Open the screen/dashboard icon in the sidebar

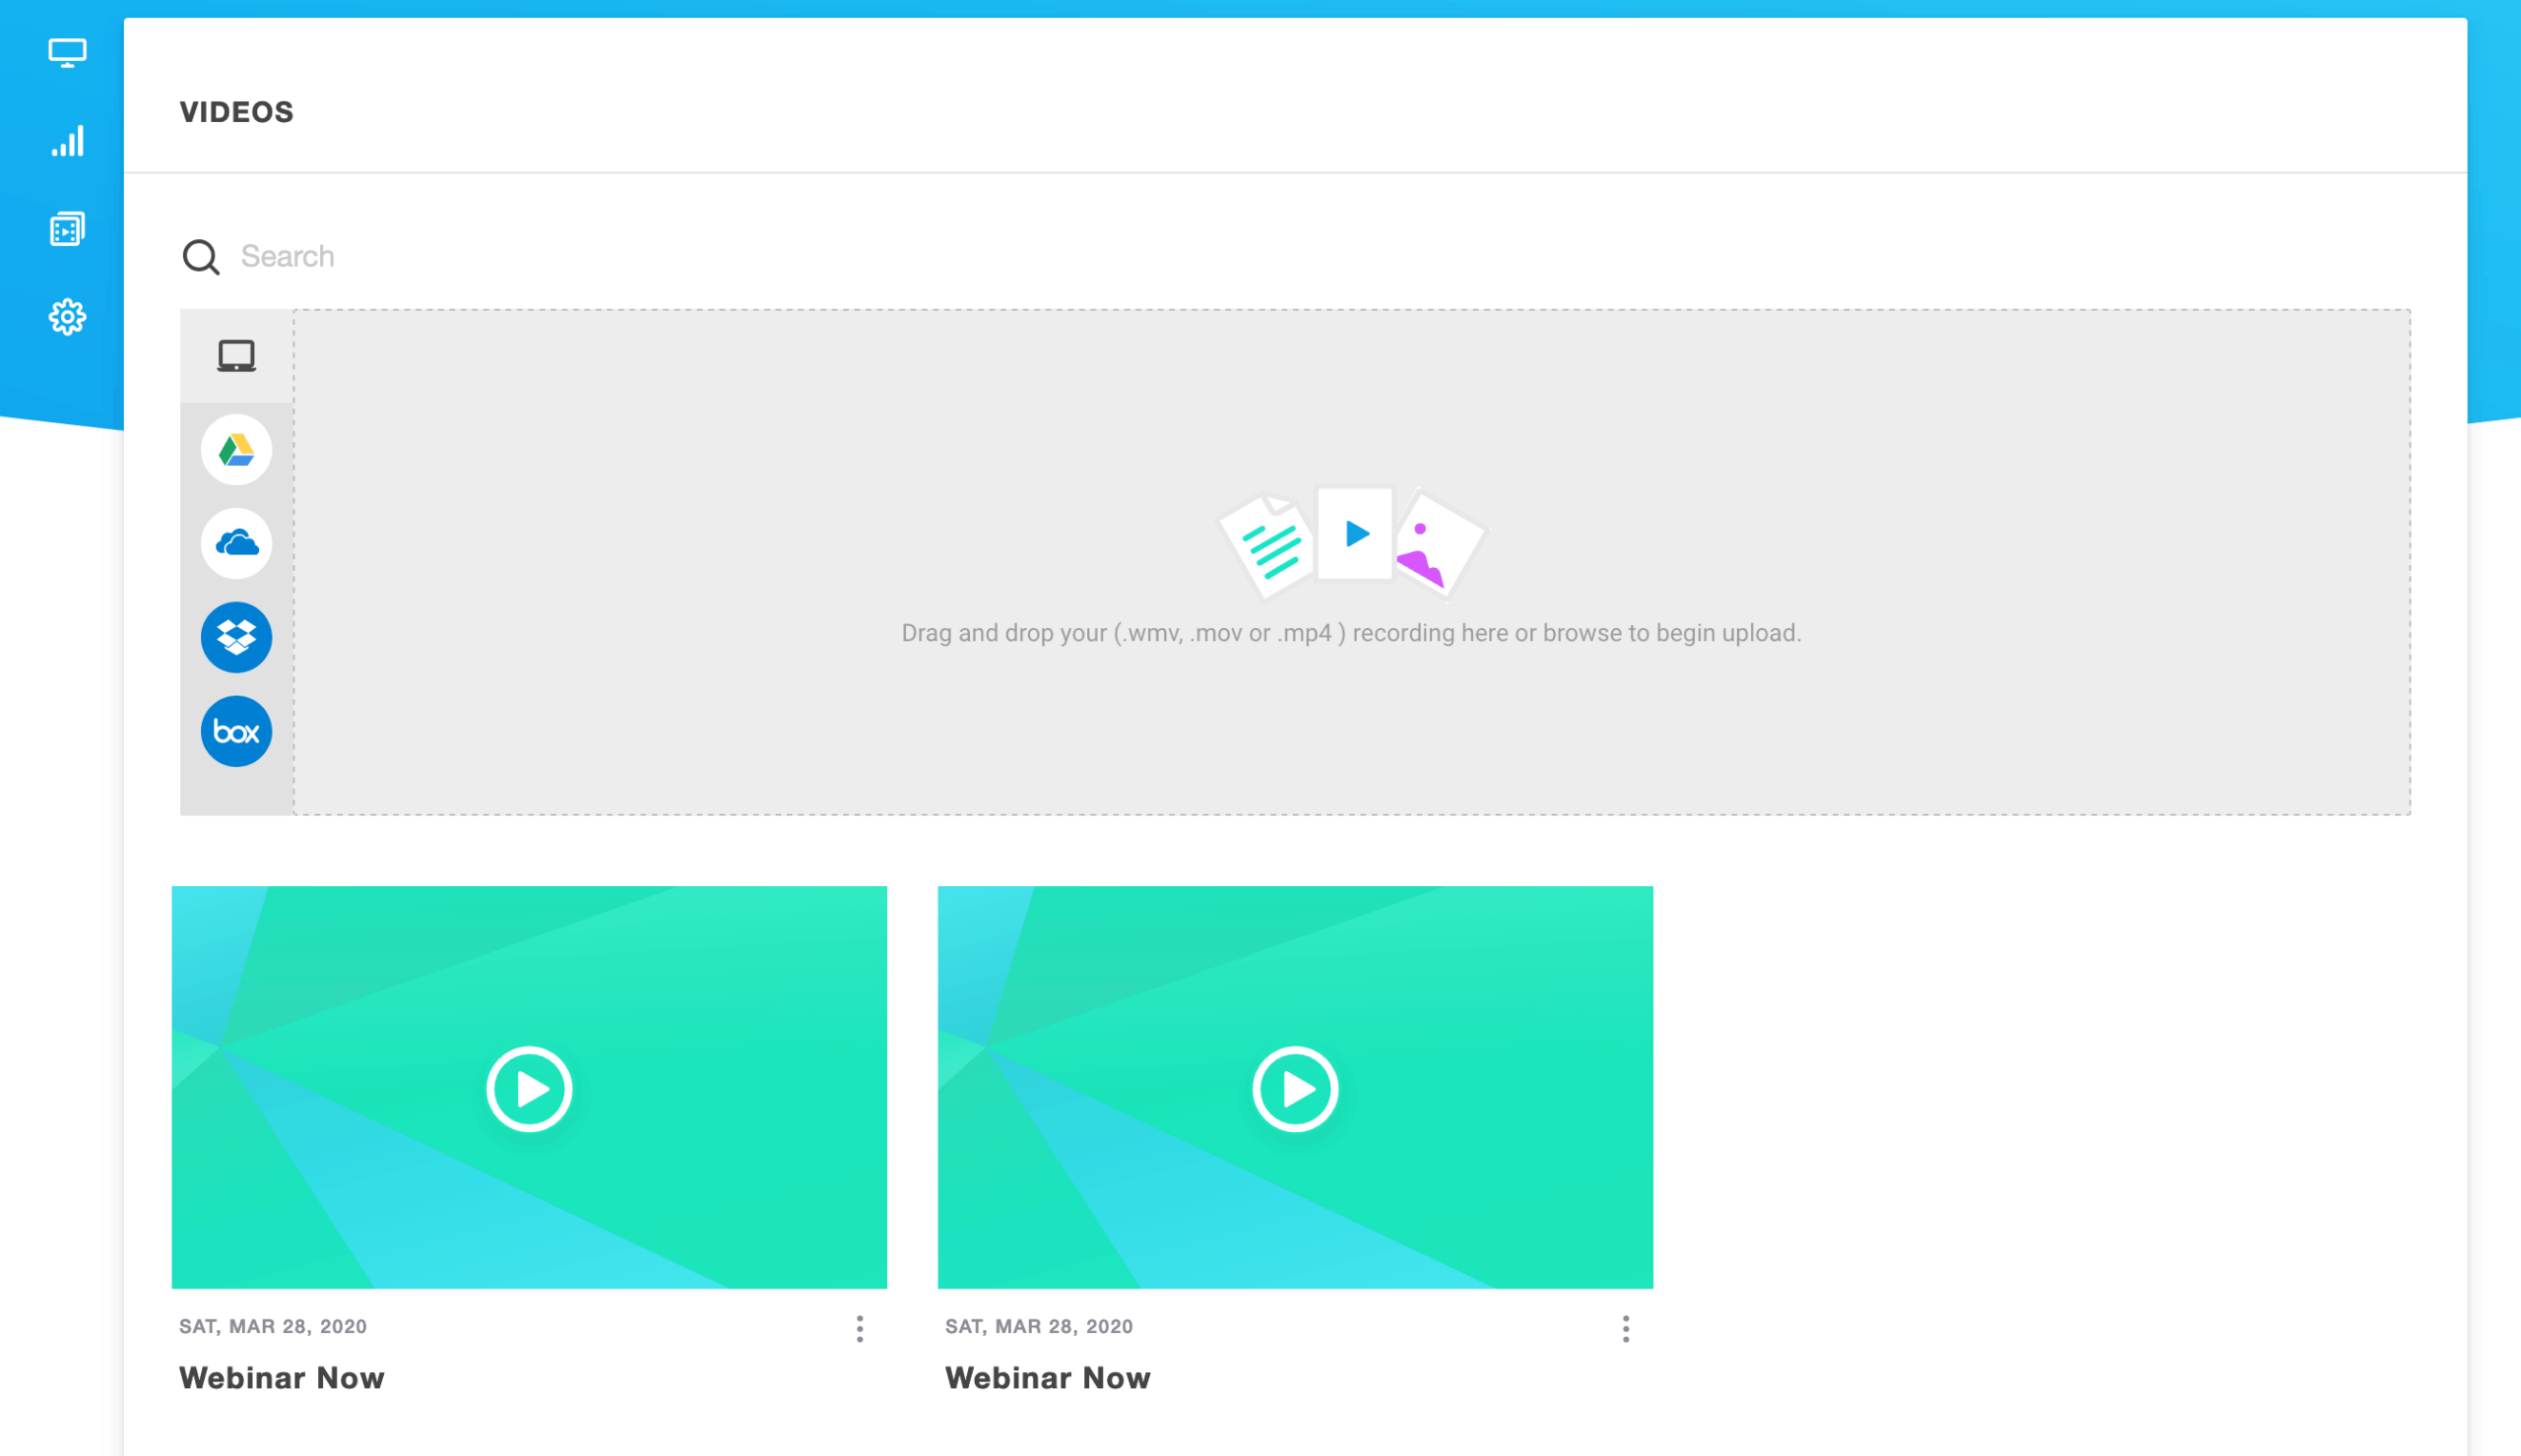pos(66,54)
